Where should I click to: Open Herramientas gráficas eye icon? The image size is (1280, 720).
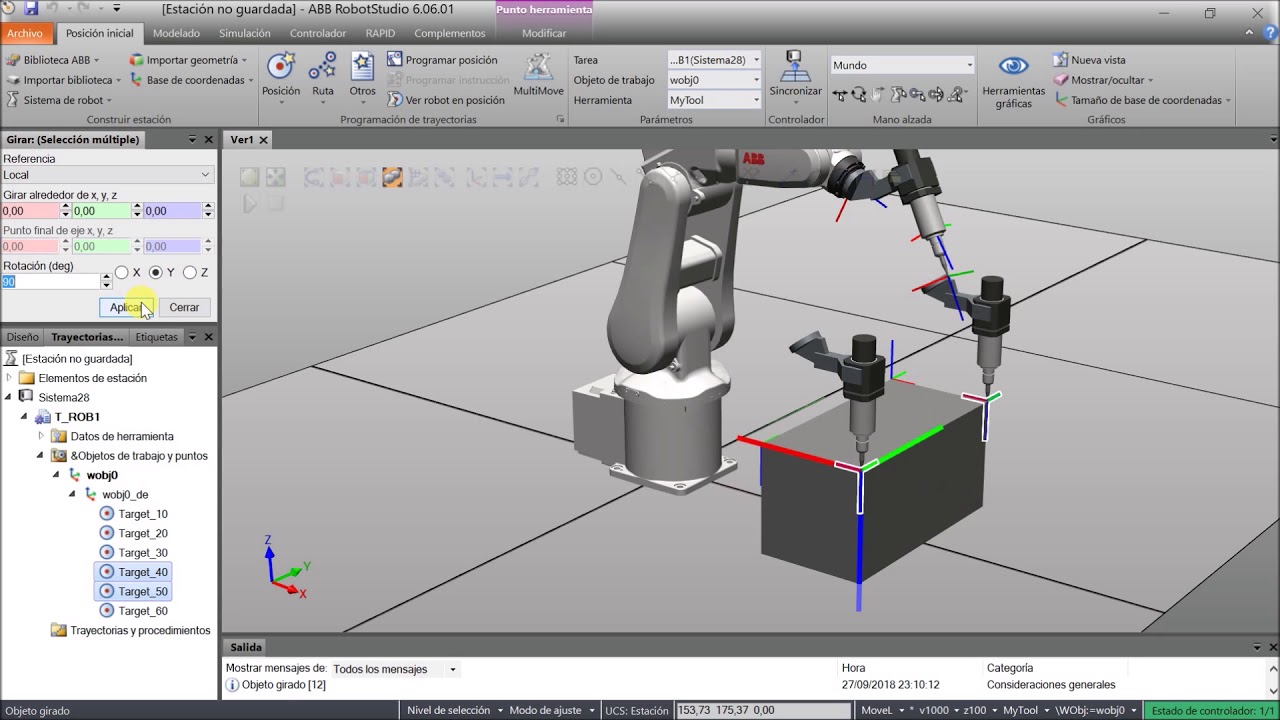click(x=1013, y=66)
